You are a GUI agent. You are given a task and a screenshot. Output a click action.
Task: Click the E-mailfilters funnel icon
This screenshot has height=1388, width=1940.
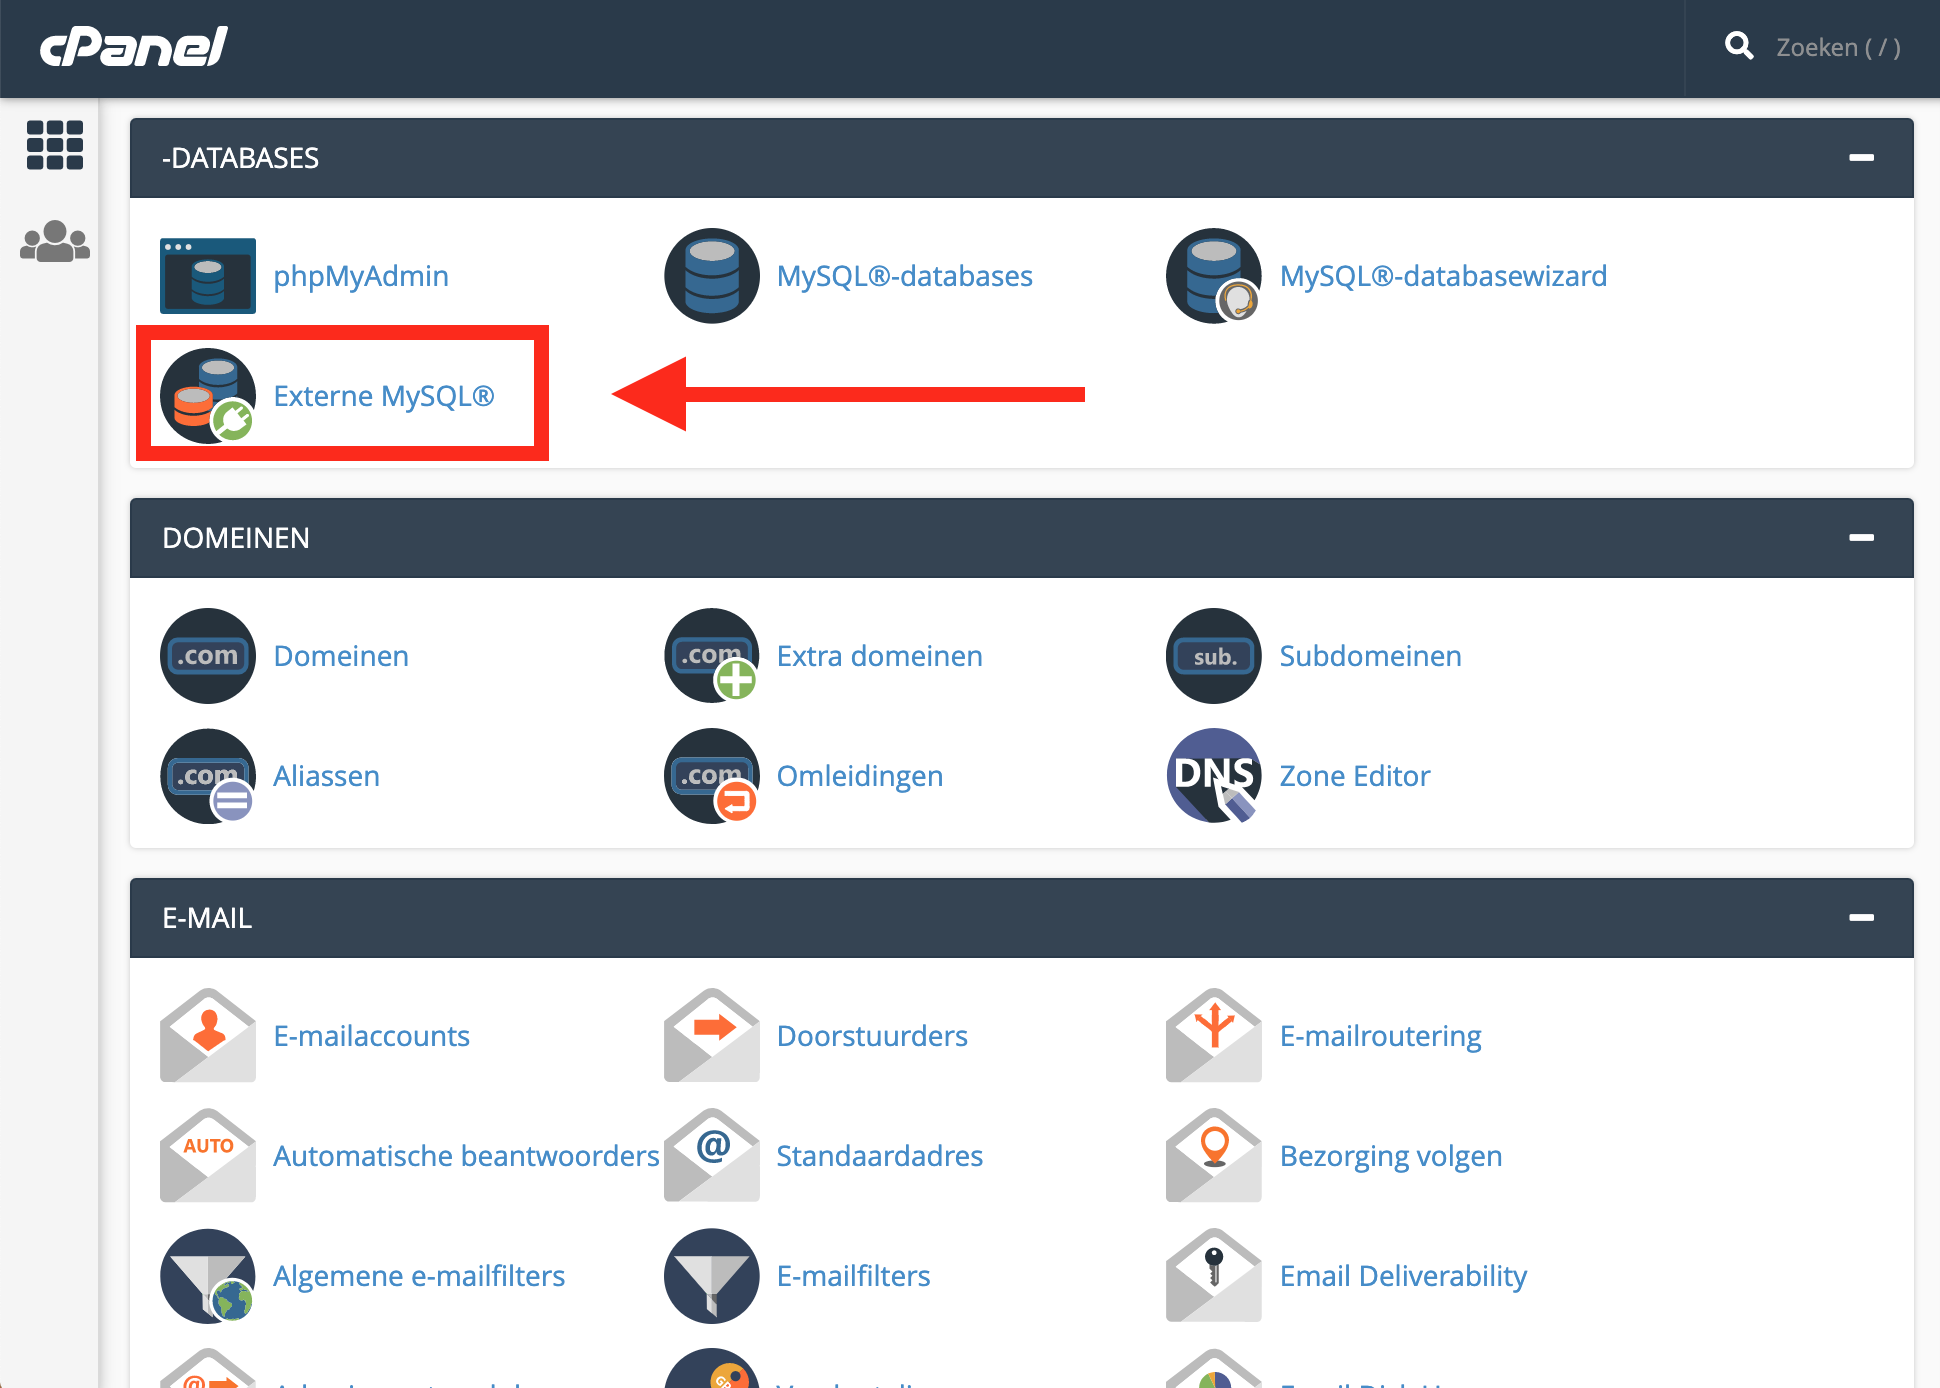click(712, 1276)
